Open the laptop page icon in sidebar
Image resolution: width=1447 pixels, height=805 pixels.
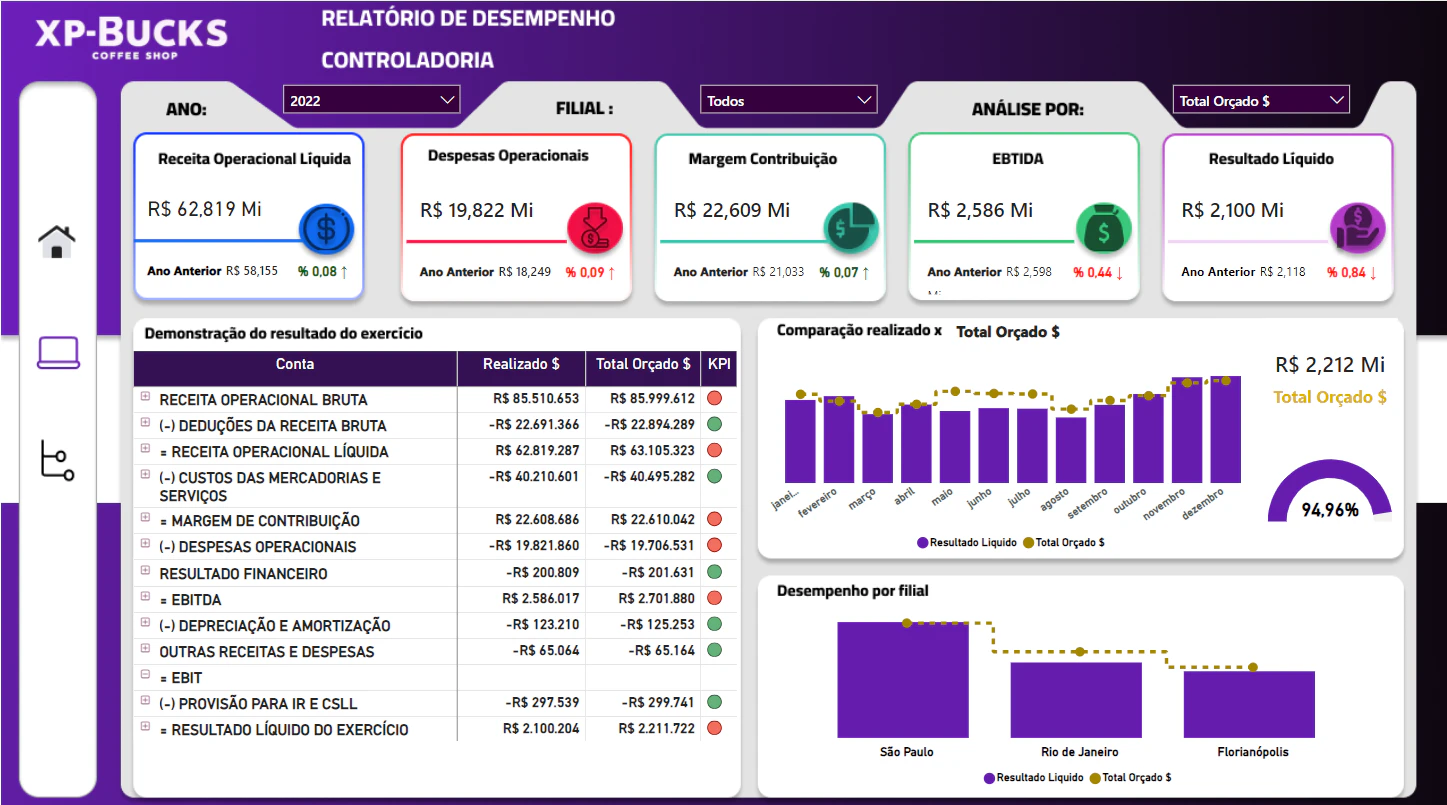click(x=58, y=352)
